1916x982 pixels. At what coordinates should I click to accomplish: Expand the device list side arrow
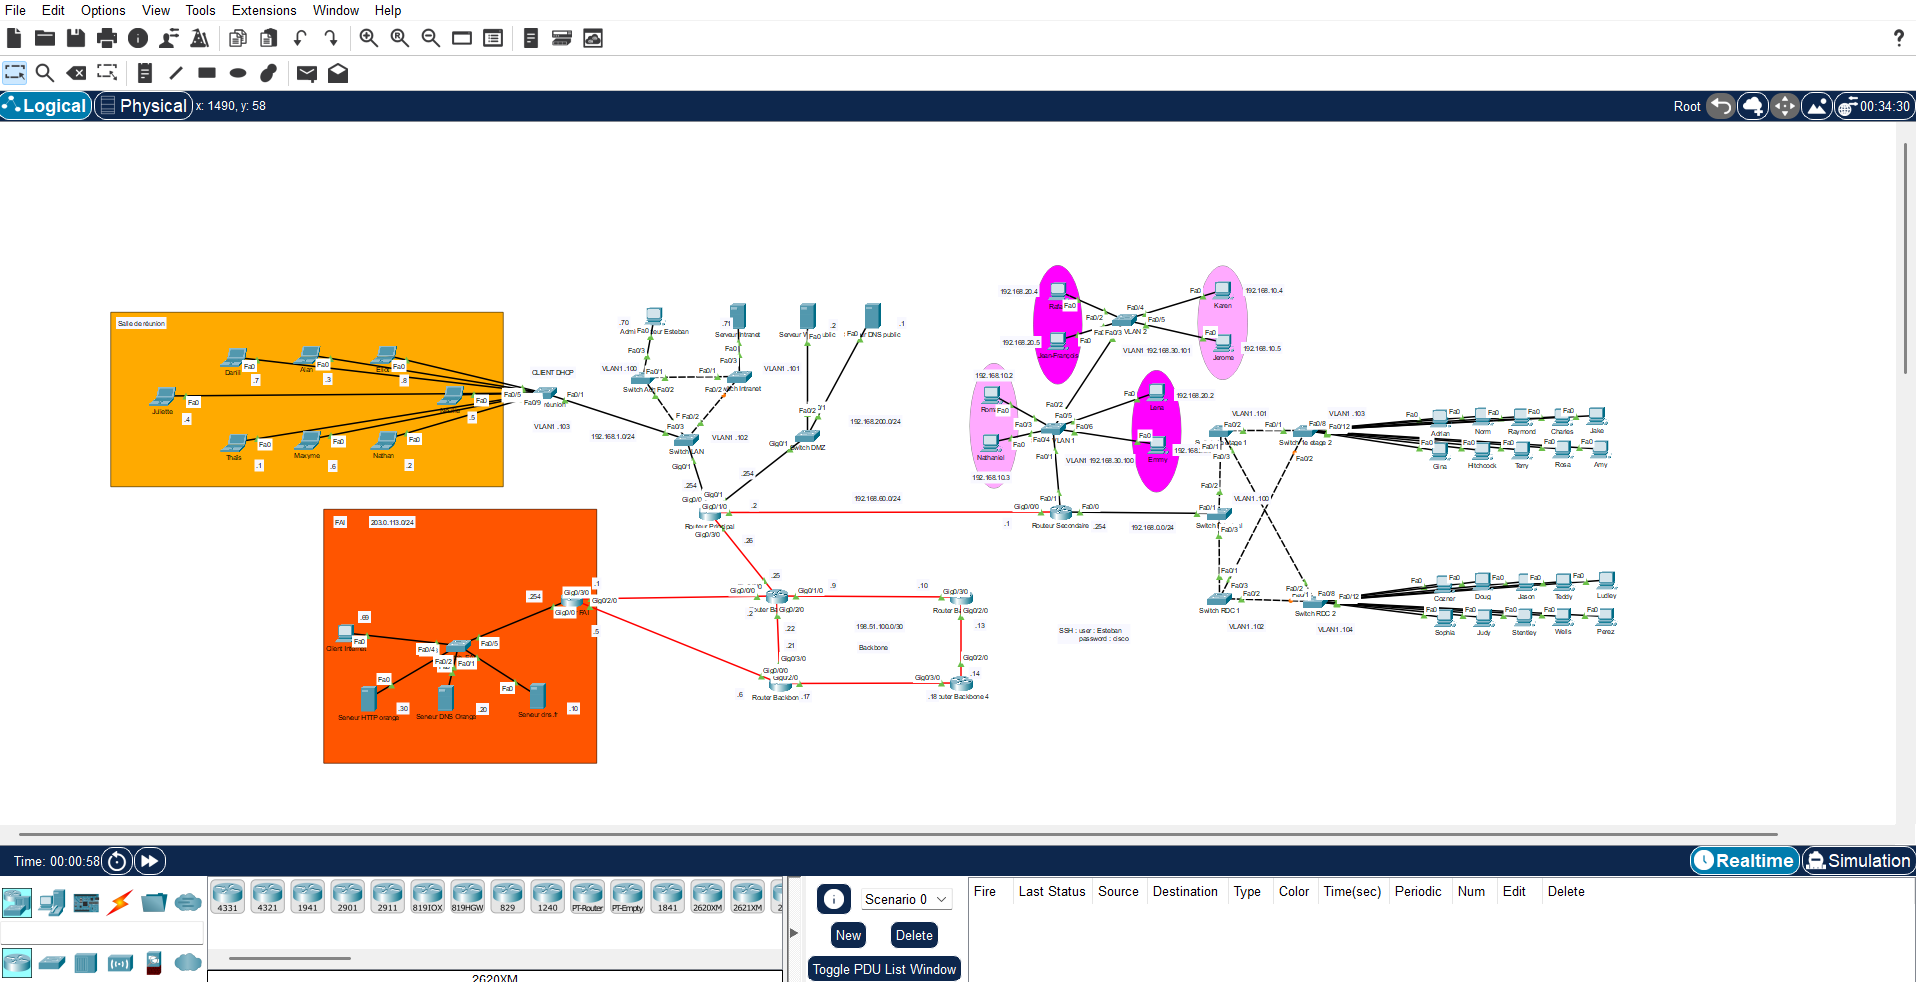tap(793, 933)
